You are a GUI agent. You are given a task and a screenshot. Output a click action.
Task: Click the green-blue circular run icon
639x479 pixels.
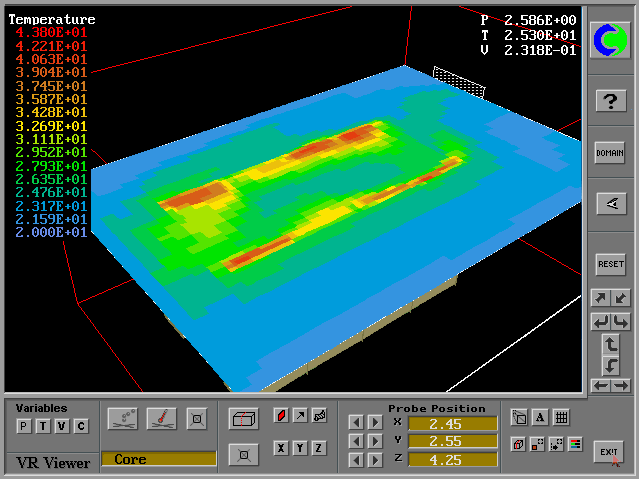pyautogui.click(x=610, y=40)
